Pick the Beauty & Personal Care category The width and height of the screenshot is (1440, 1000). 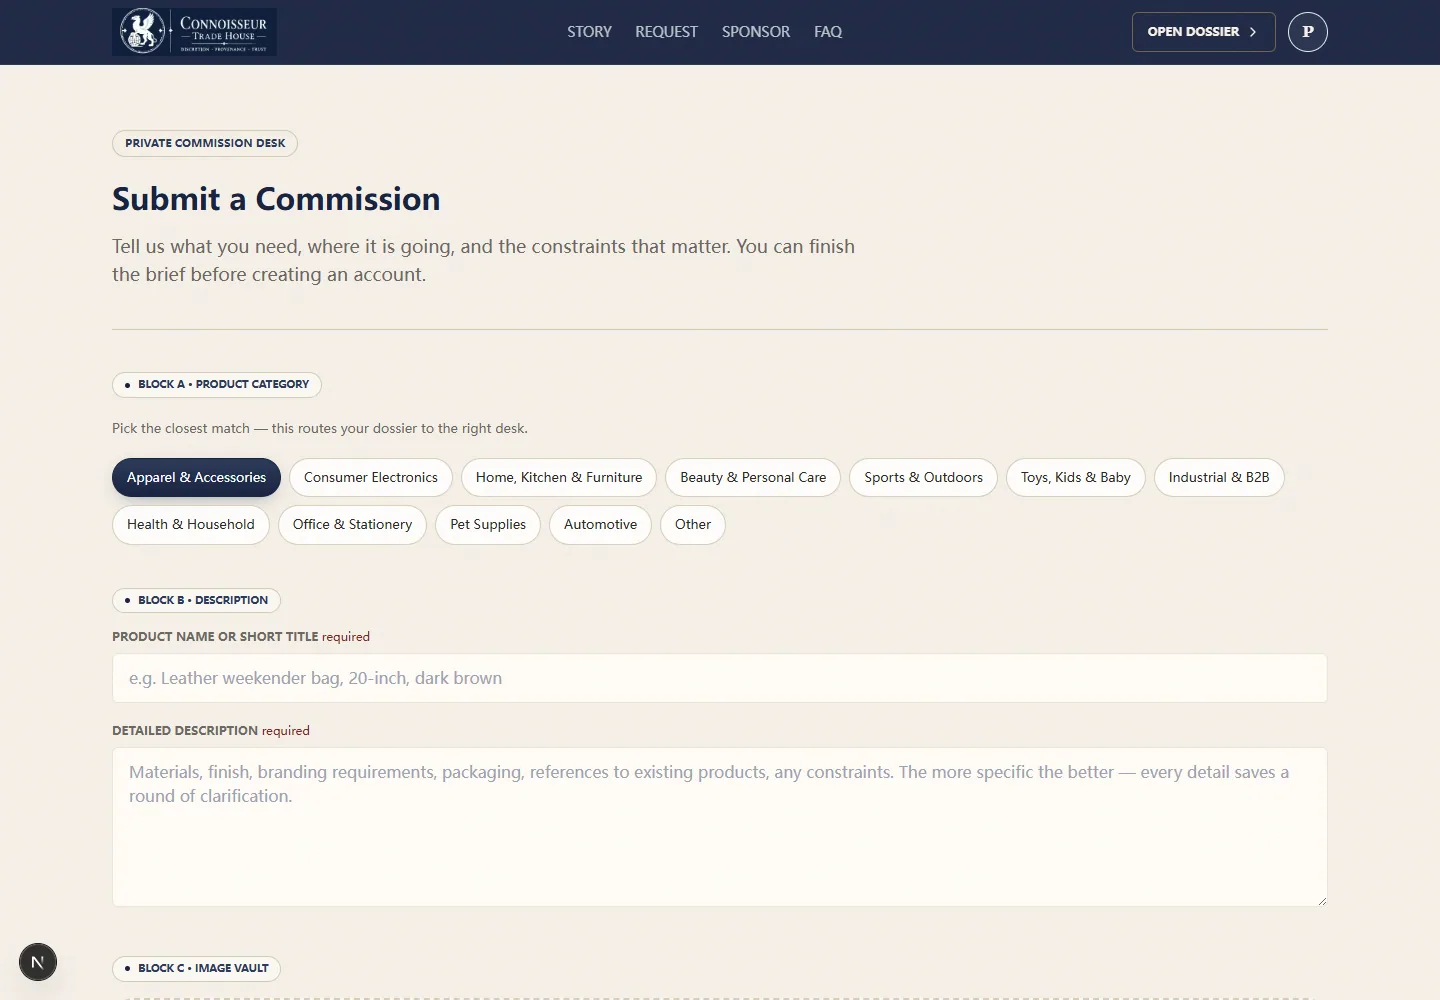[x=753, y=477]
